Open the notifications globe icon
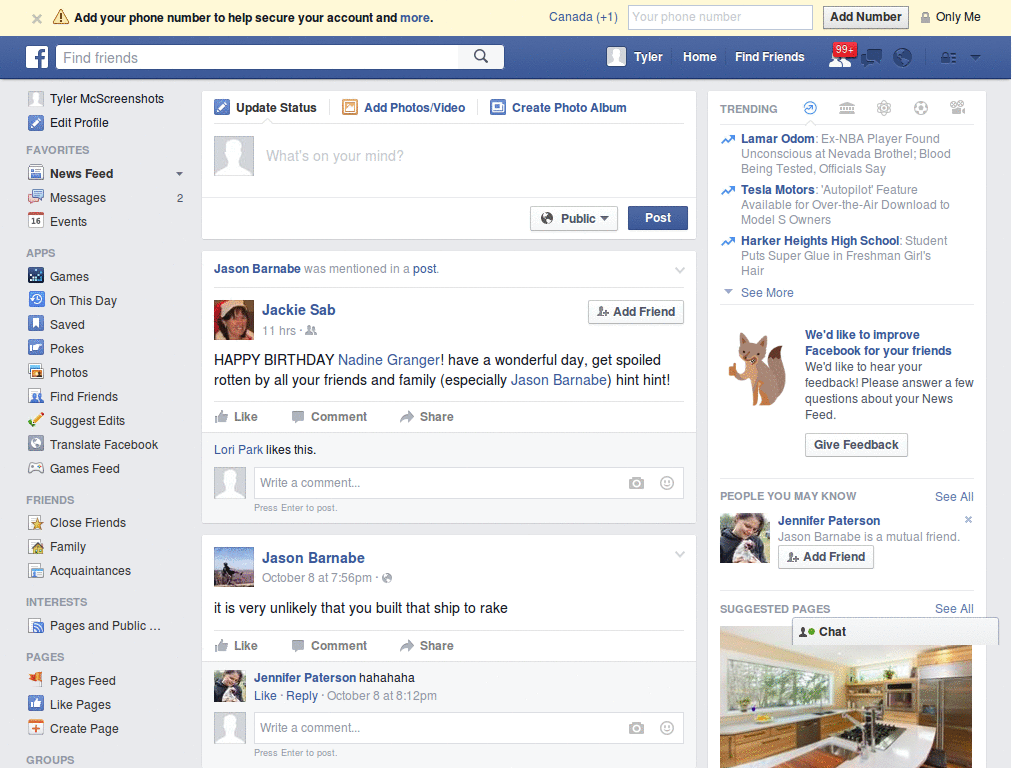The width and height of the screenshot is (1024, 768). (x=903, y=57)
